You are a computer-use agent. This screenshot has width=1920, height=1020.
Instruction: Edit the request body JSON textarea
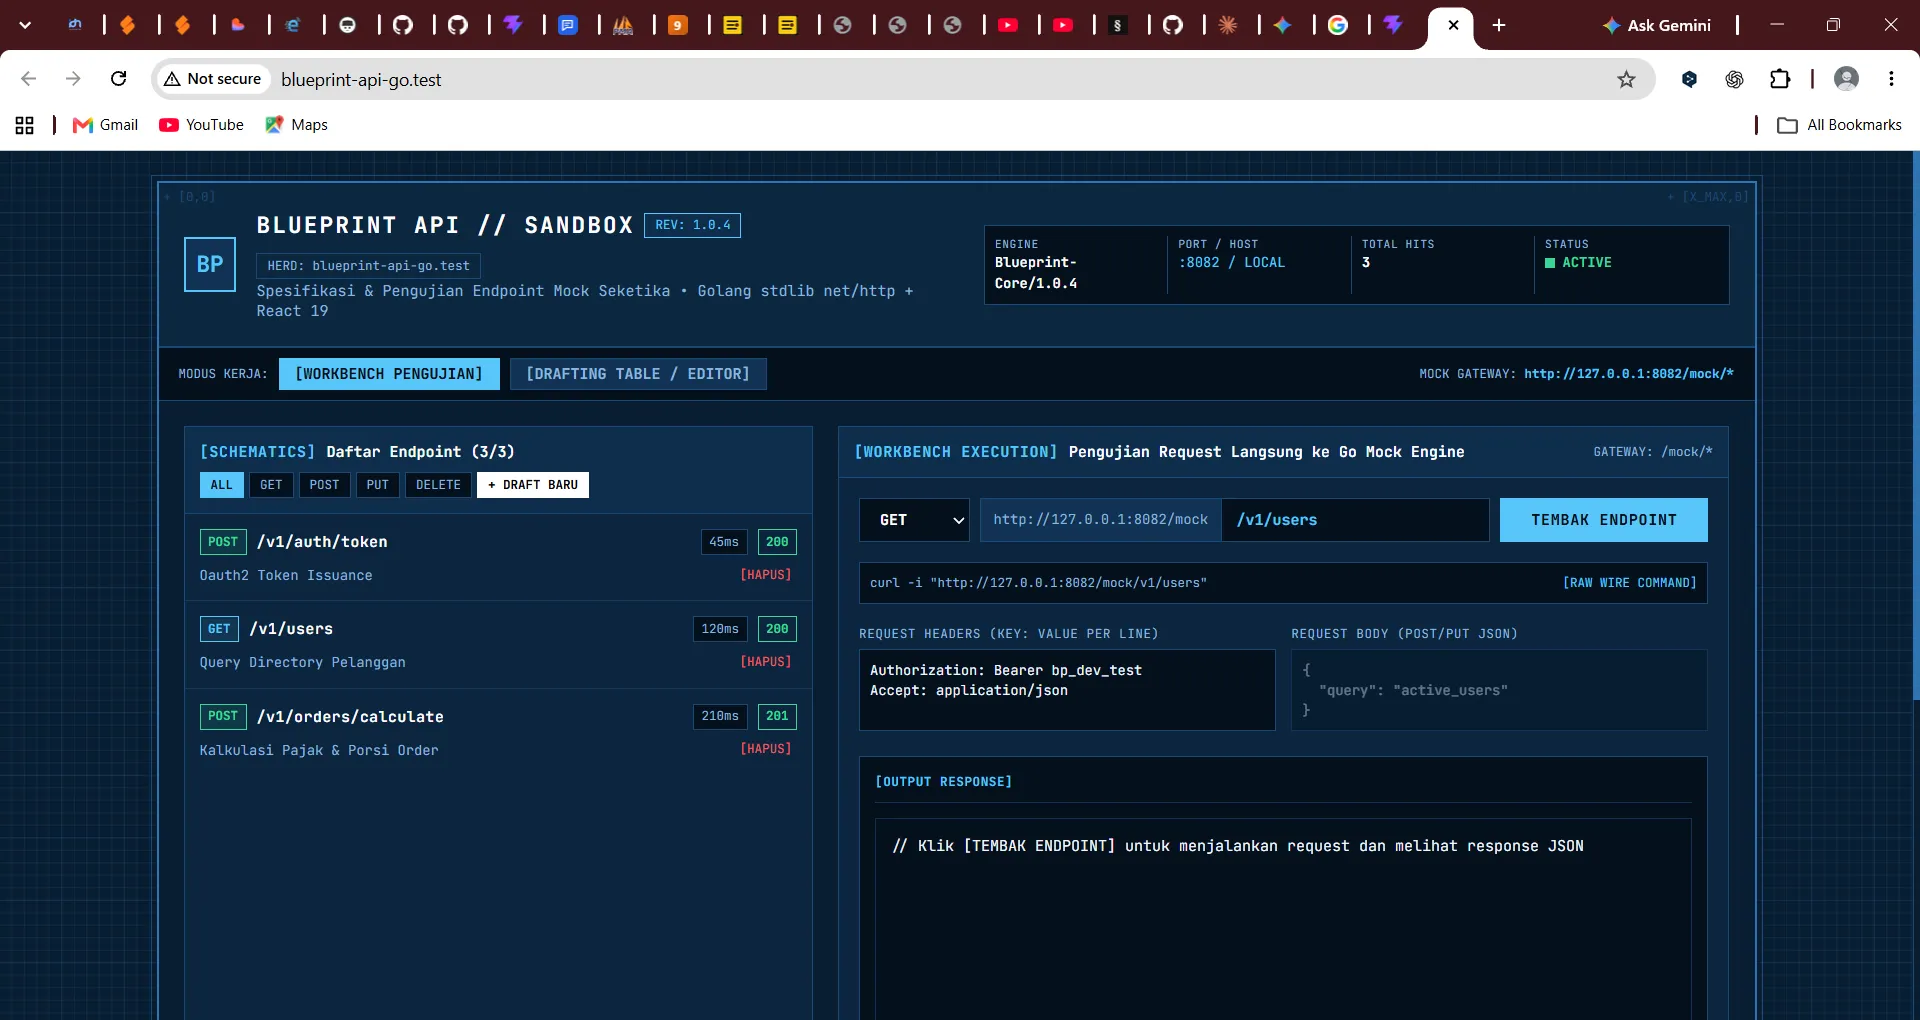click(1499, 690)
